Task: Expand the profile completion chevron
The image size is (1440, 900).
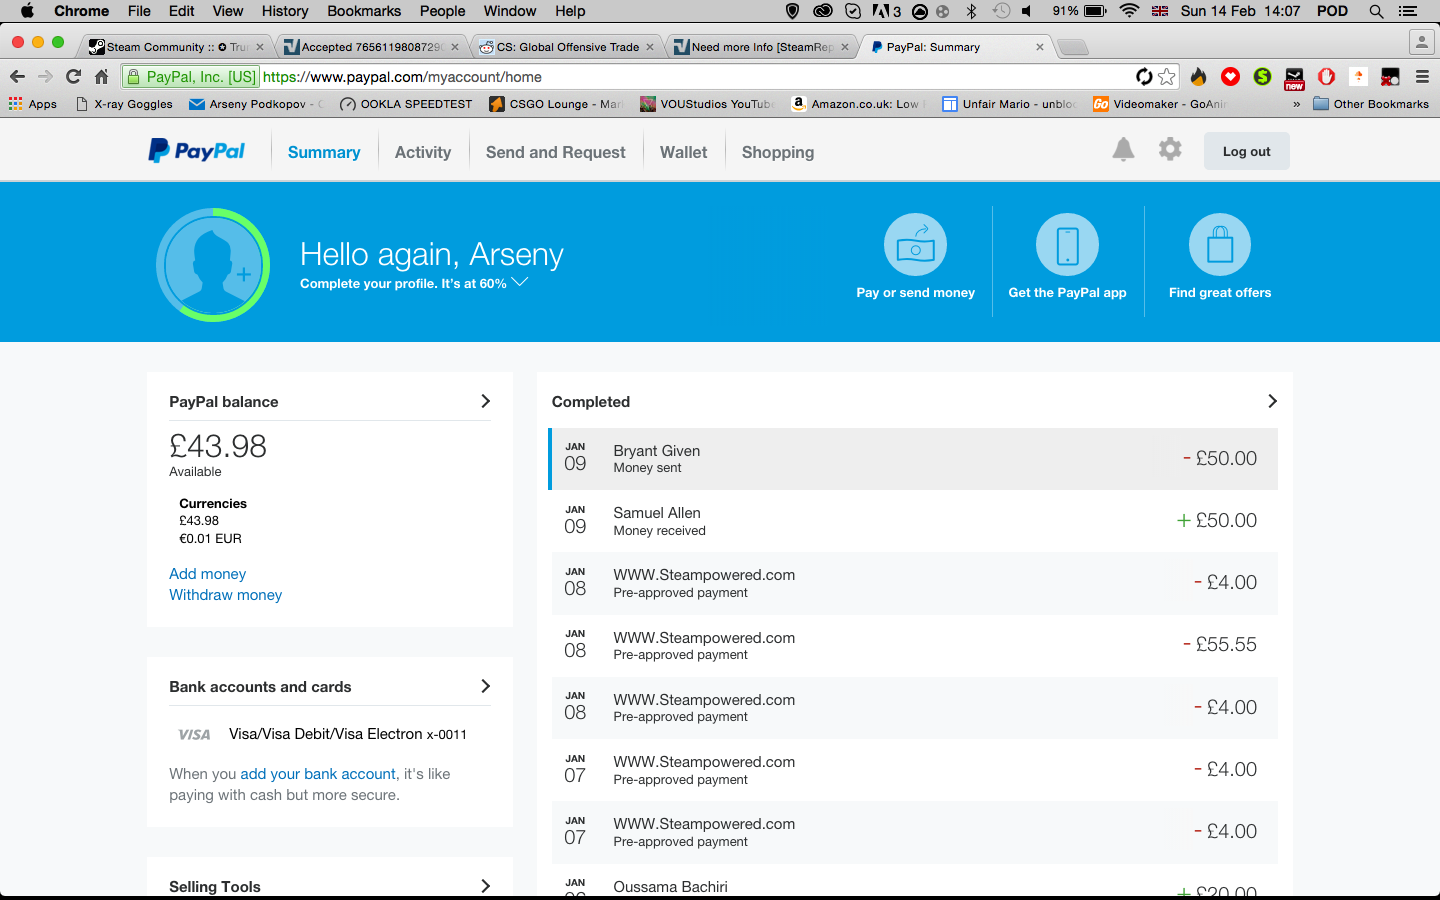Action: [520, 283]
